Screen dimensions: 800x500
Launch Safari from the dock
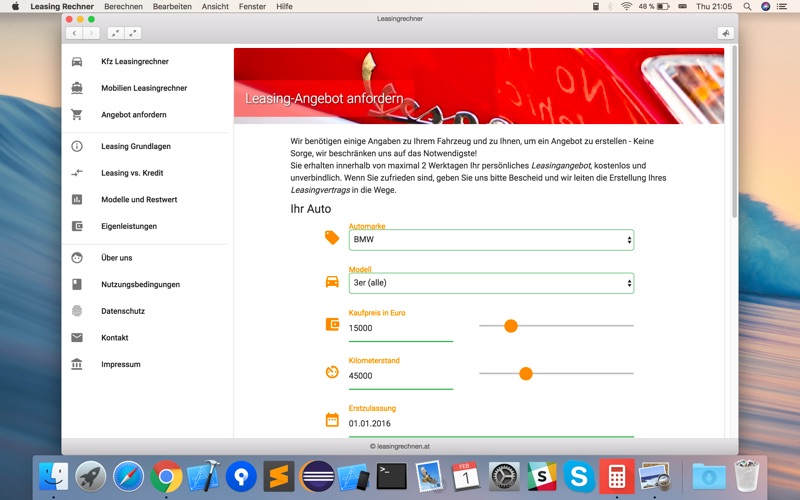click(128, 477)
